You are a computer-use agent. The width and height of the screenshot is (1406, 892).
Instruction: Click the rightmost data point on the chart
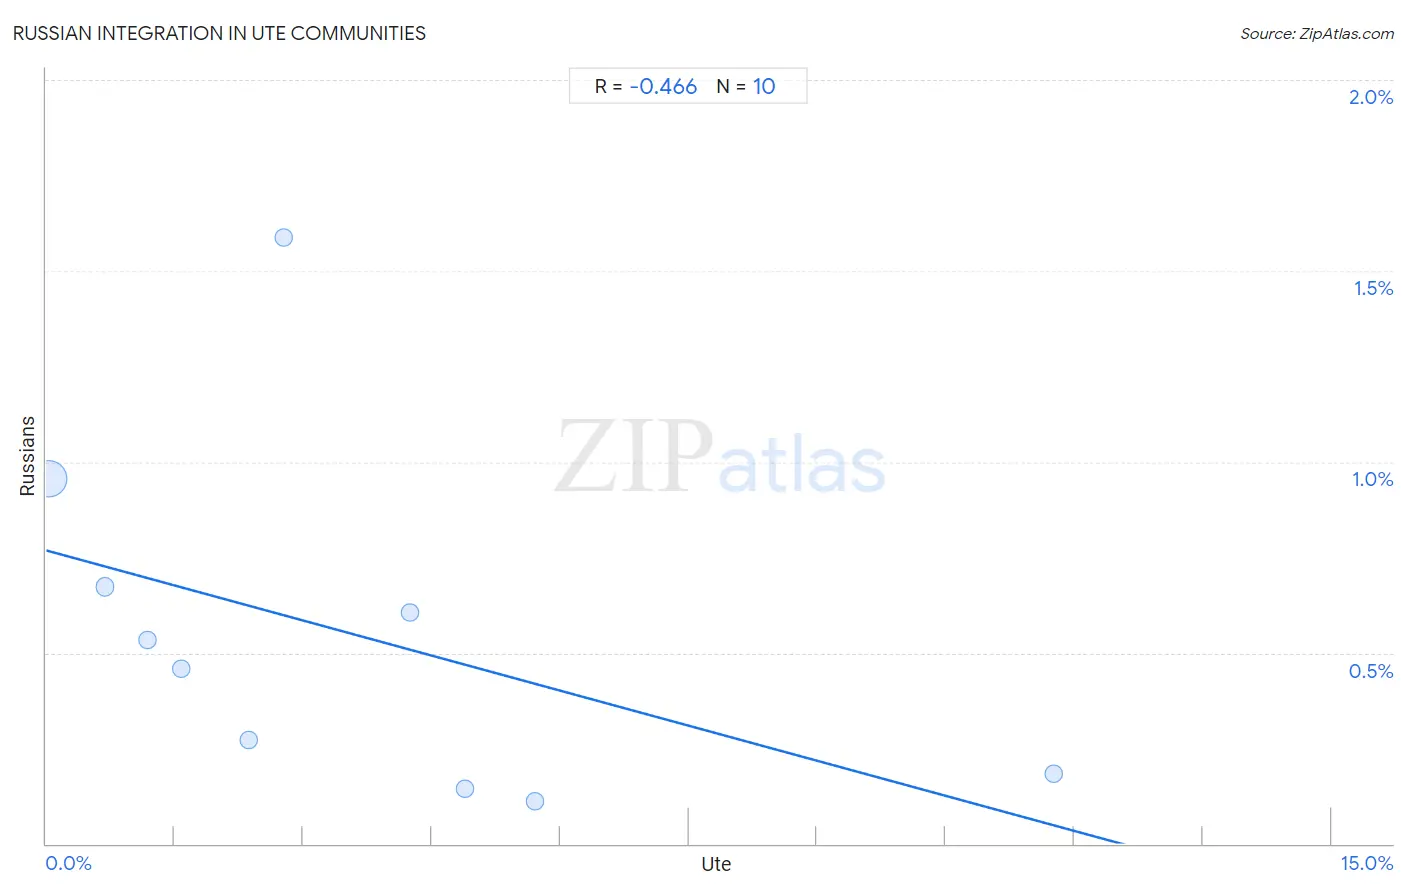click(1053, 773)
